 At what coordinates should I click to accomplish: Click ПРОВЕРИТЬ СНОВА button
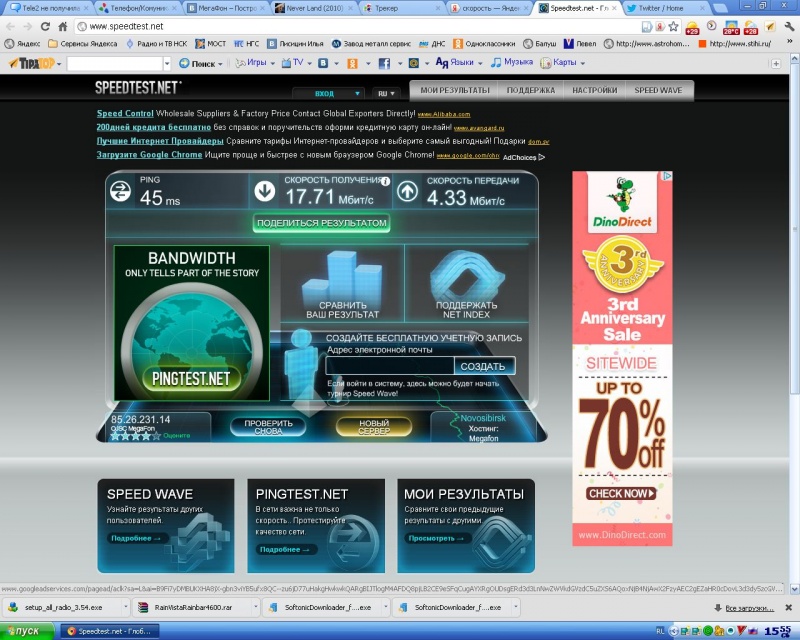coord(268,427)
